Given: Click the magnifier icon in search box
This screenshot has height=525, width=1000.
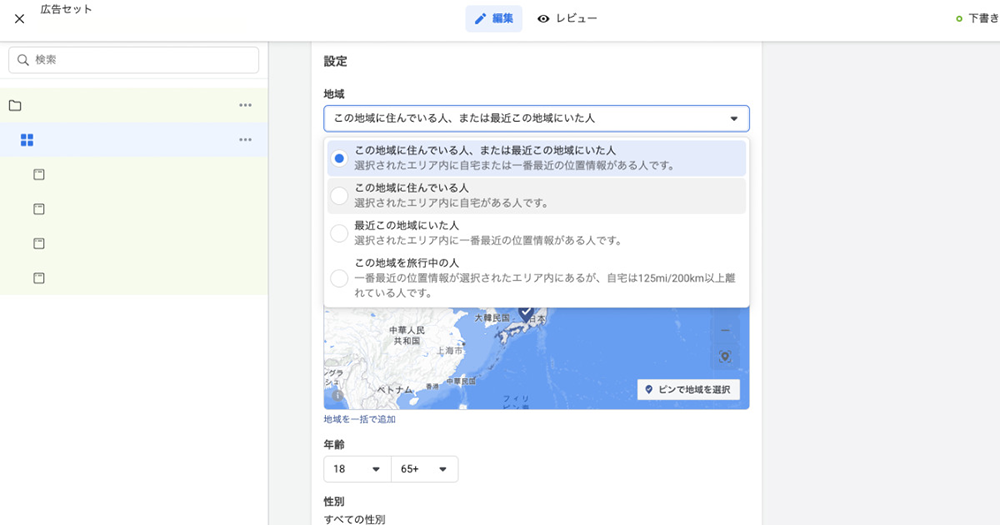Looking at the screenshot, I should (x=23, y=60).
